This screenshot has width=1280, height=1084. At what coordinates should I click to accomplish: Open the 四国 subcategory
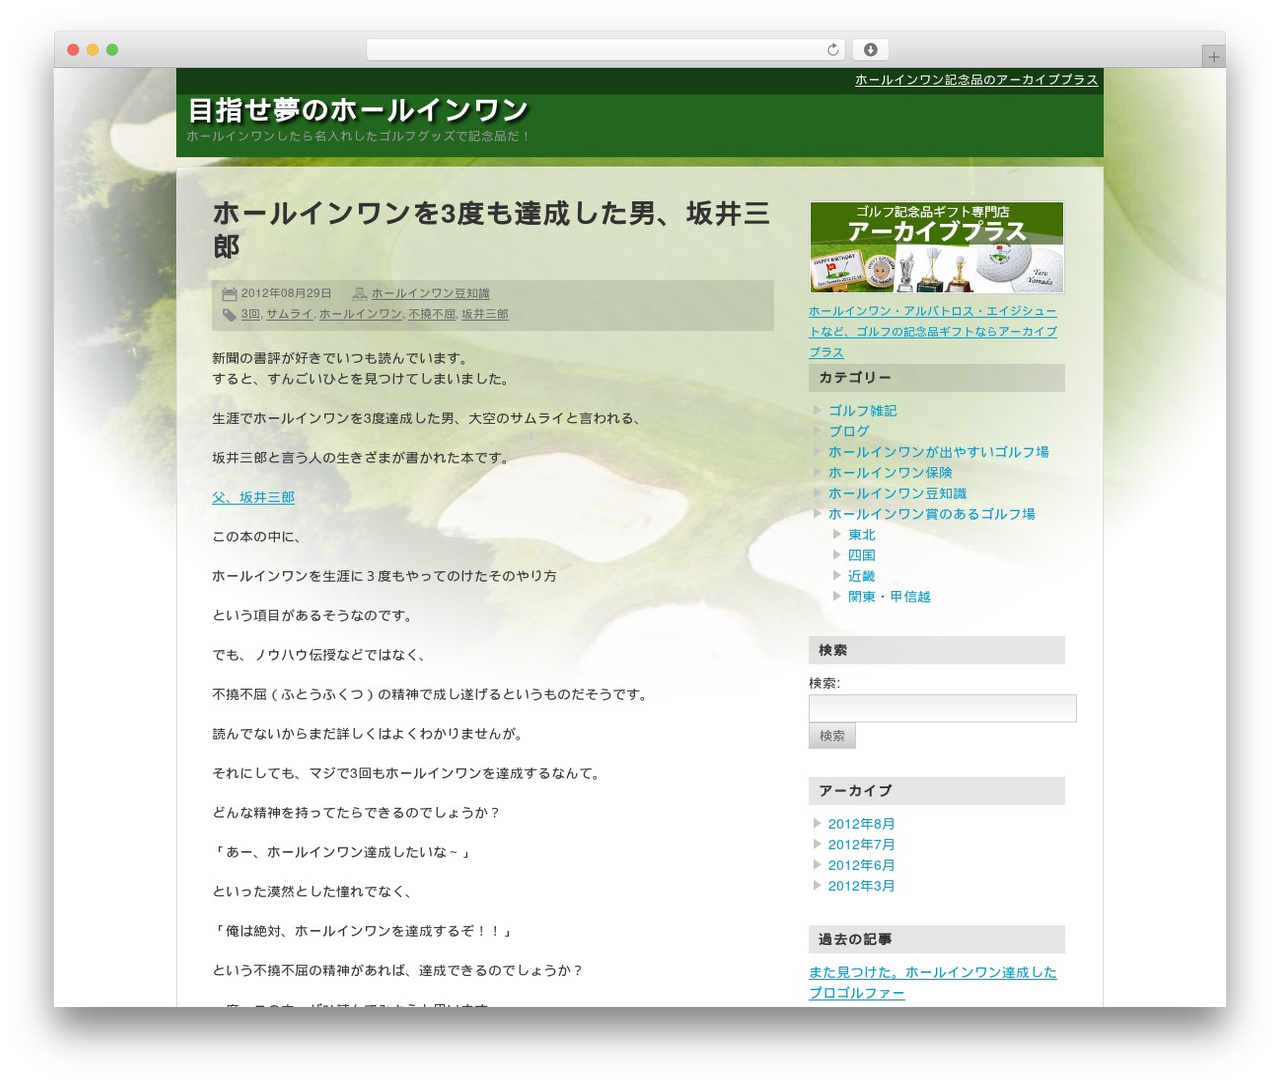[x=862, y=555]
